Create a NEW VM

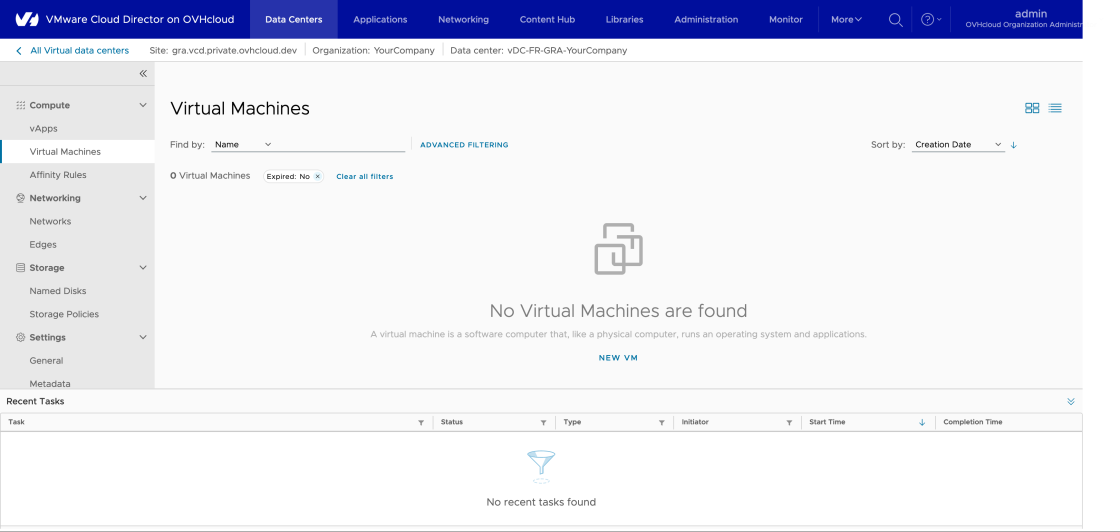point(618,358)
